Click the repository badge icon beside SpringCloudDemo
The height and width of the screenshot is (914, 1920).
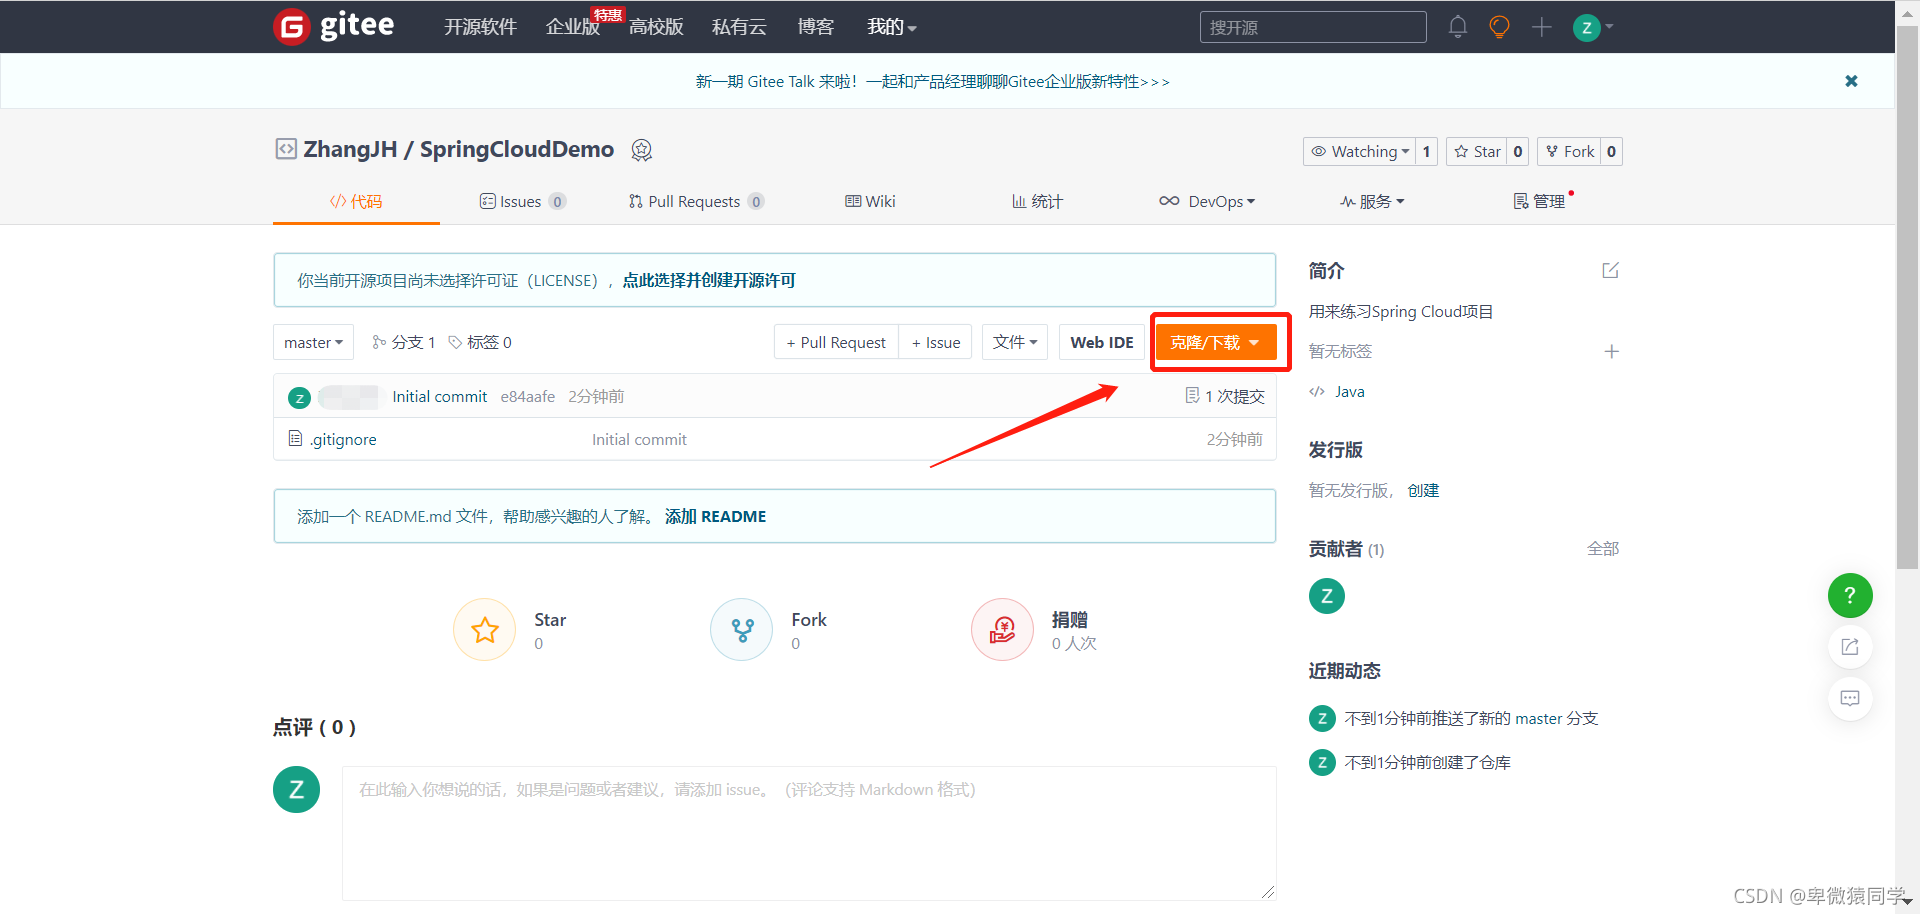click(x=641, y=150)
